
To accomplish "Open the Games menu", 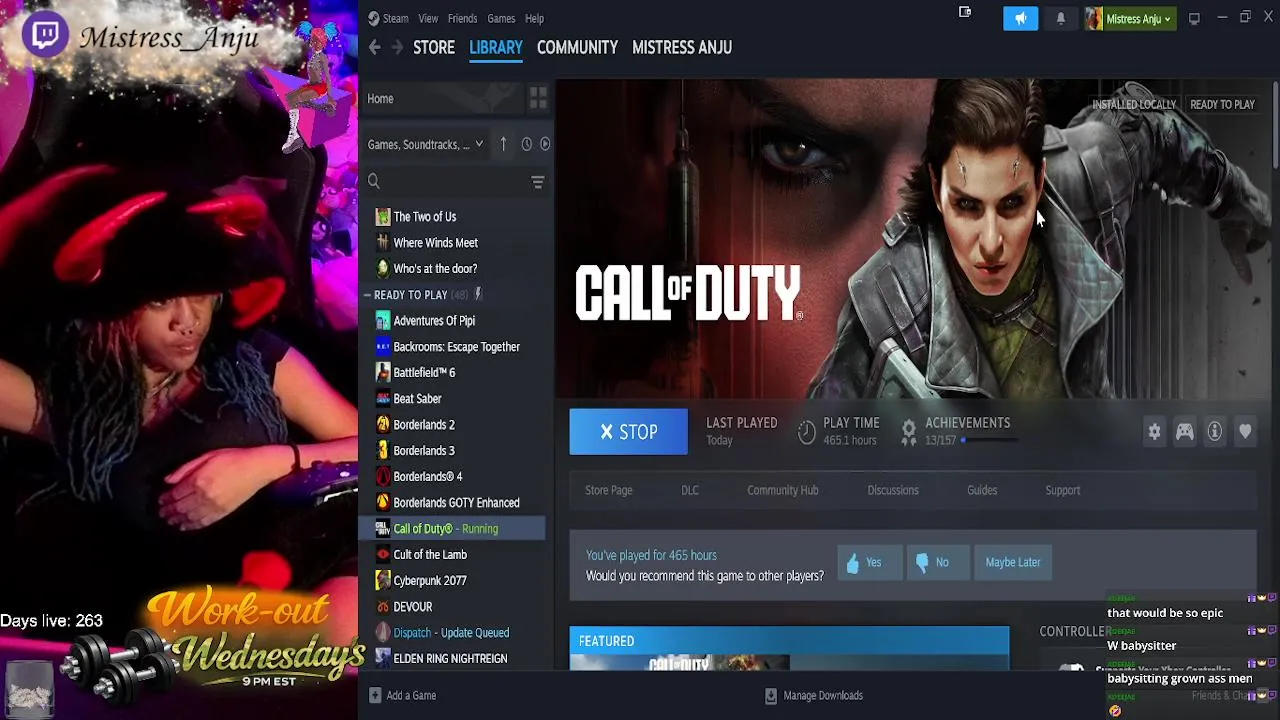I will [501, 18].
